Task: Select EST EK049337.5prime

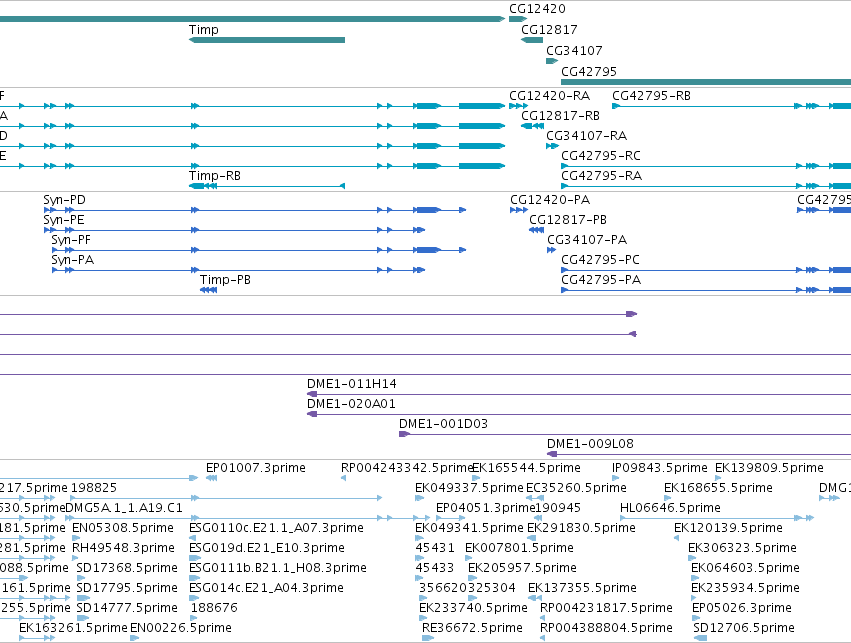Action: click(420, 498)
